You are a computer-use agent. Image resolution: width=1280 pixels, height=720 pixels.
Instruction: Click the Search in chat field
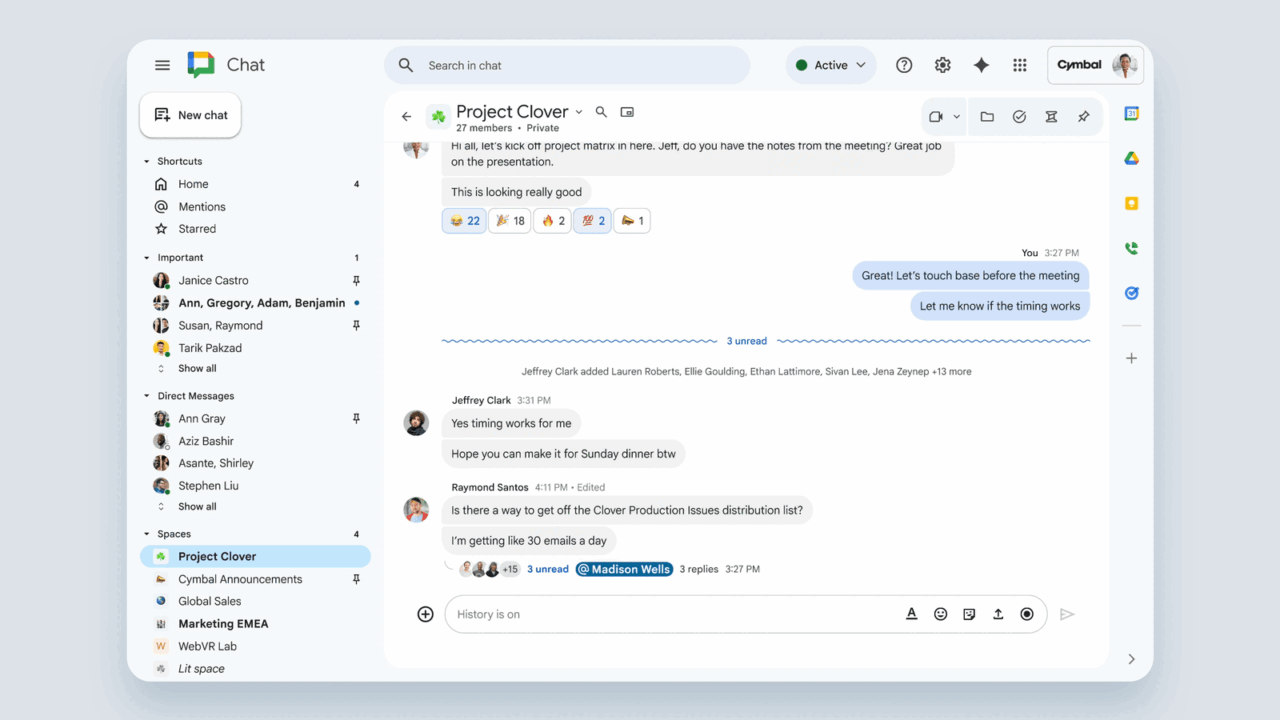pyautogui.click(x=580, y=65)
